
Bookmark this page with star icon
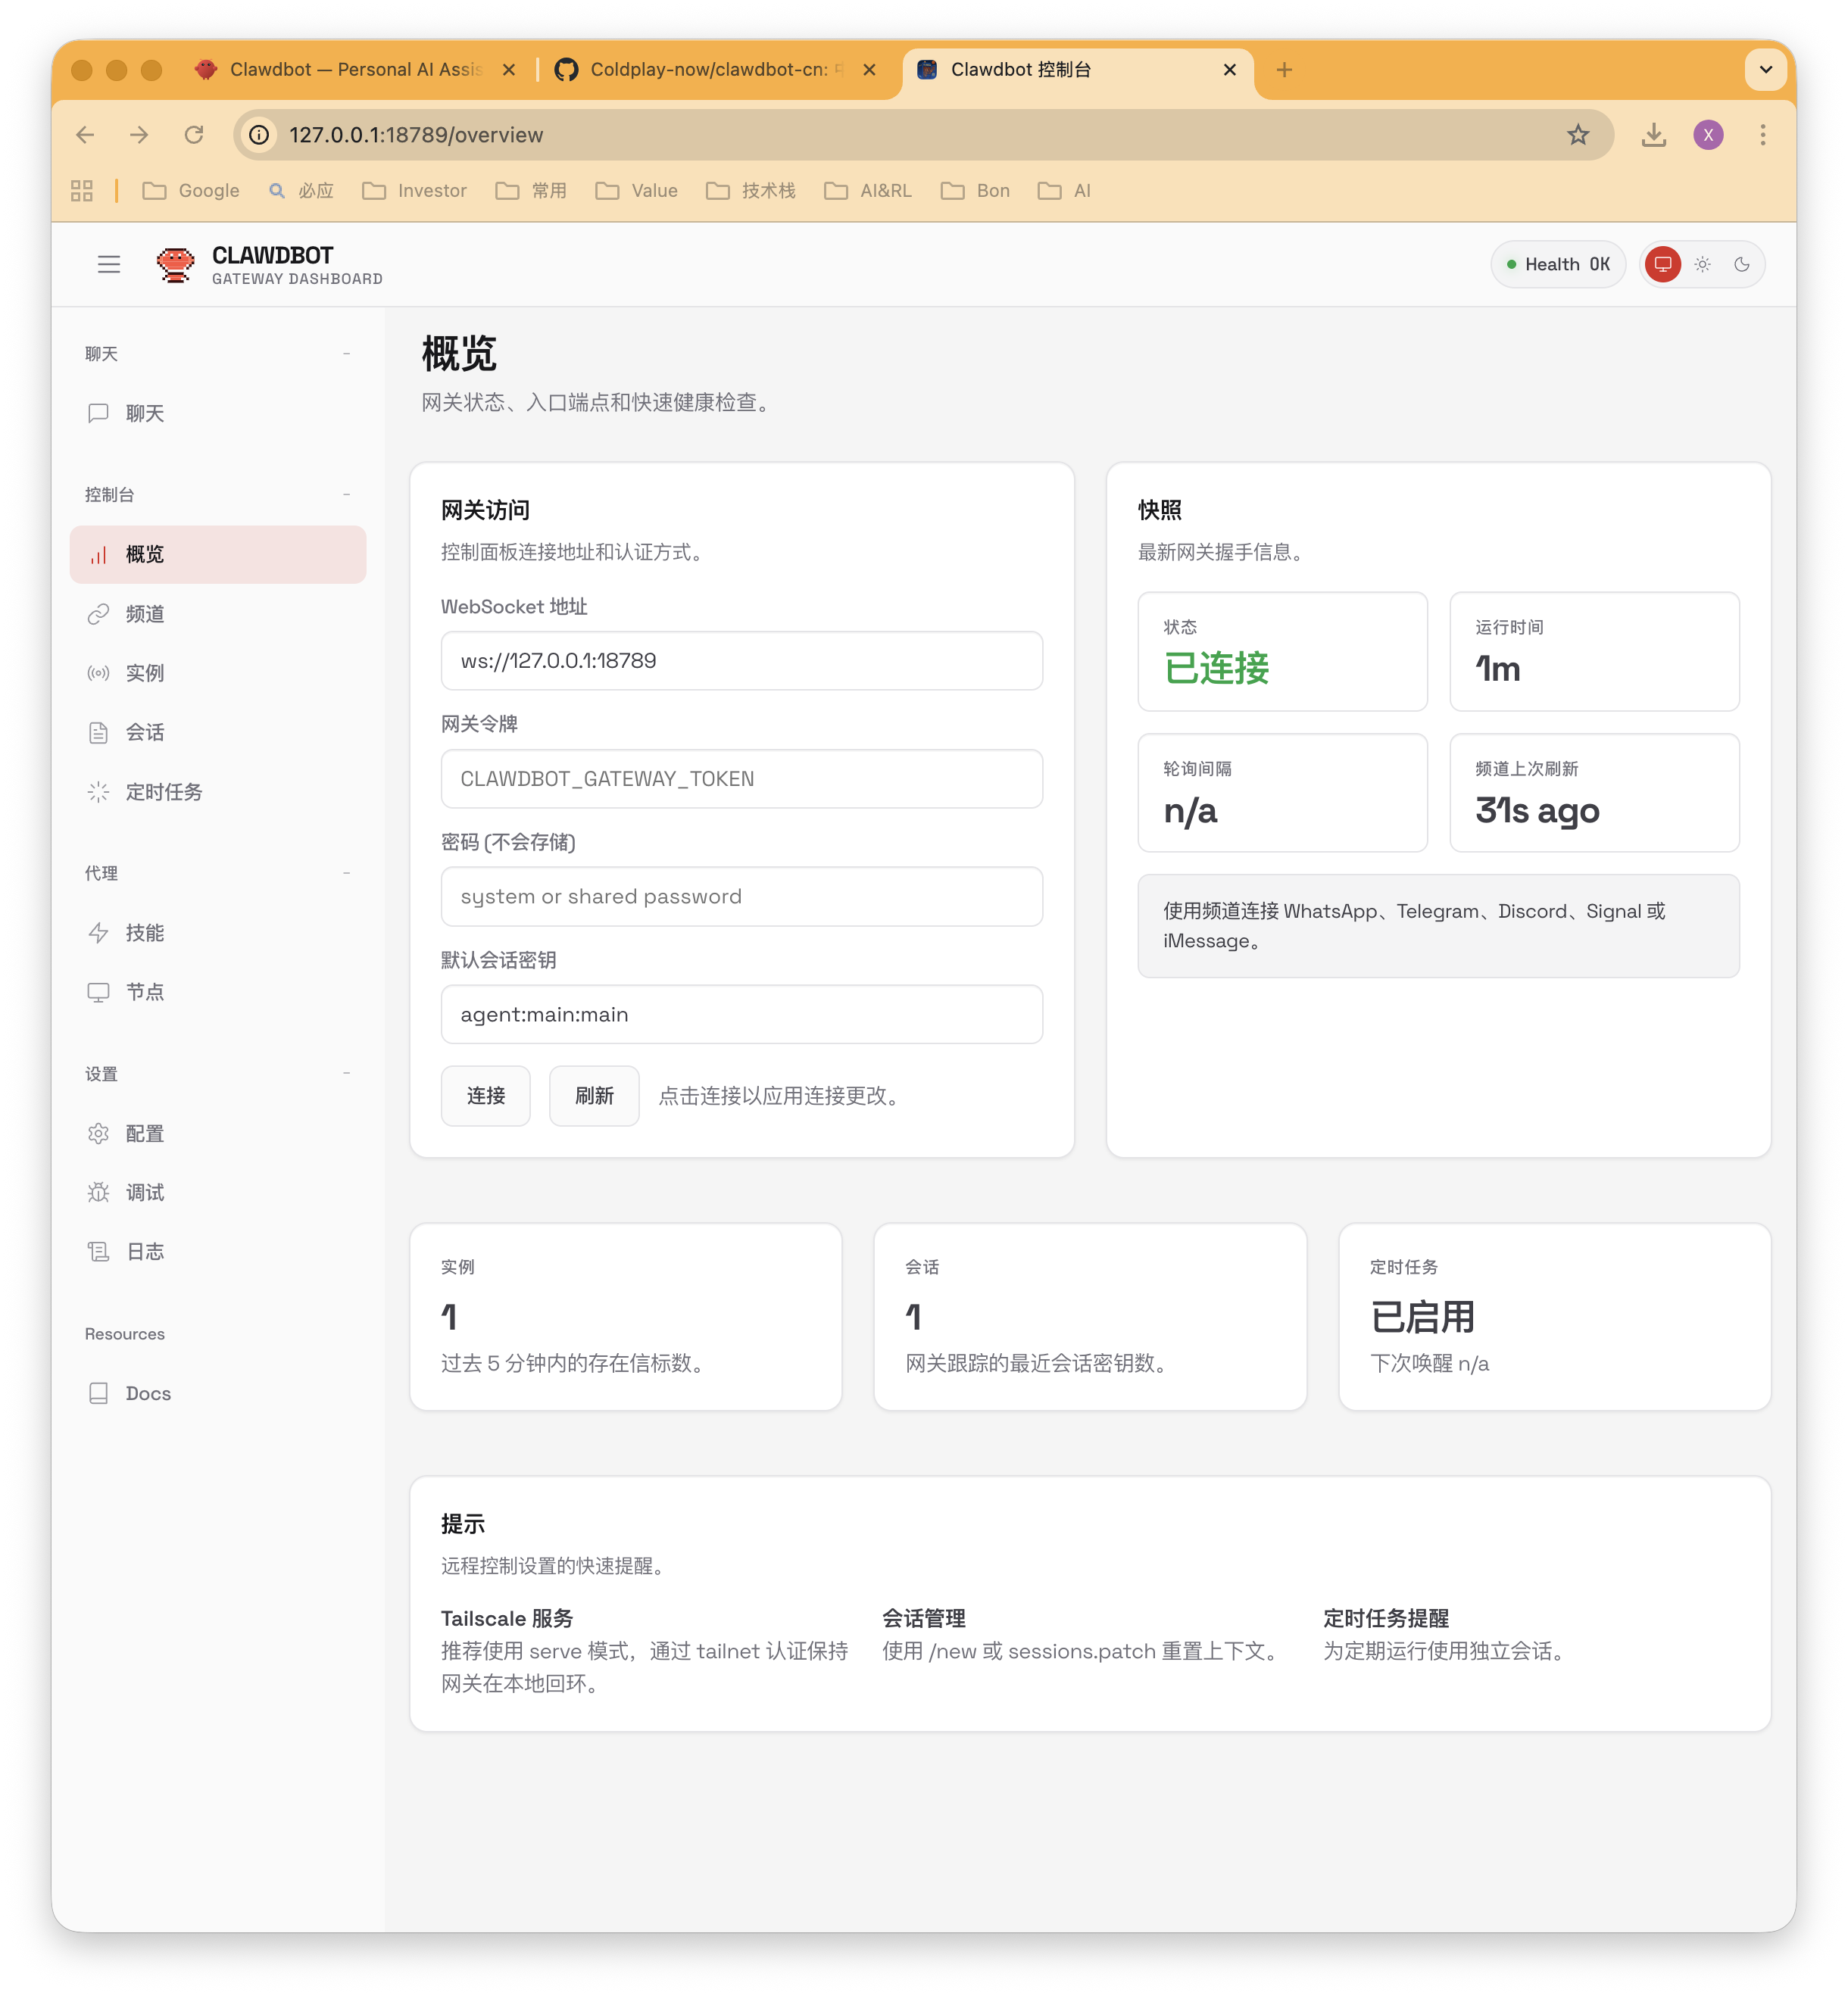point(1578,135)
